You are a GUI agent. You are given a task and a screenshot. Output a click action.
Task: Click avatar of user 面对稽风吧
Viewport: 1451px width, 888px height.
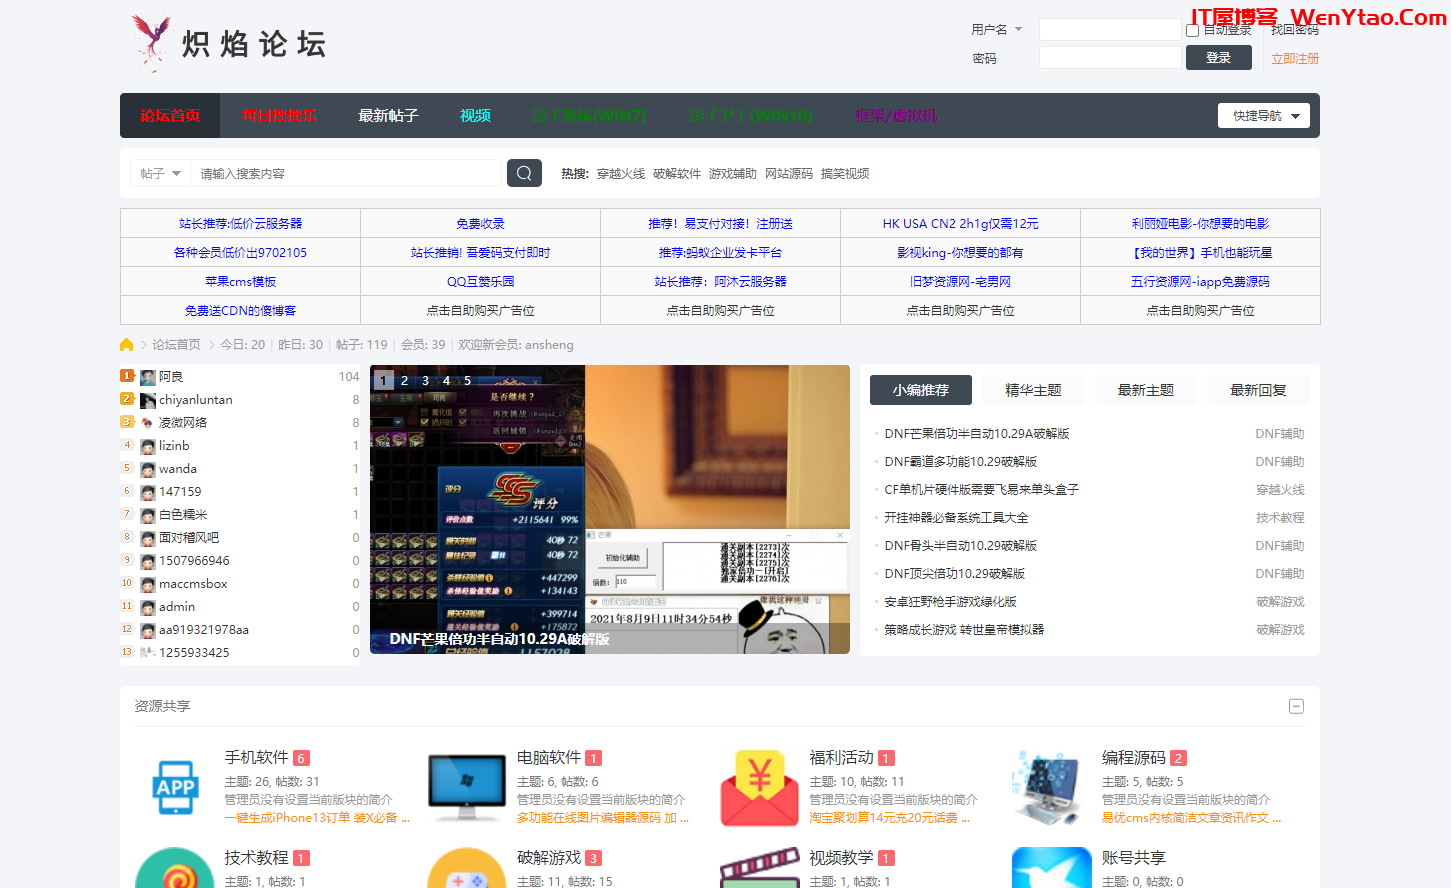(x=148, y=538)
